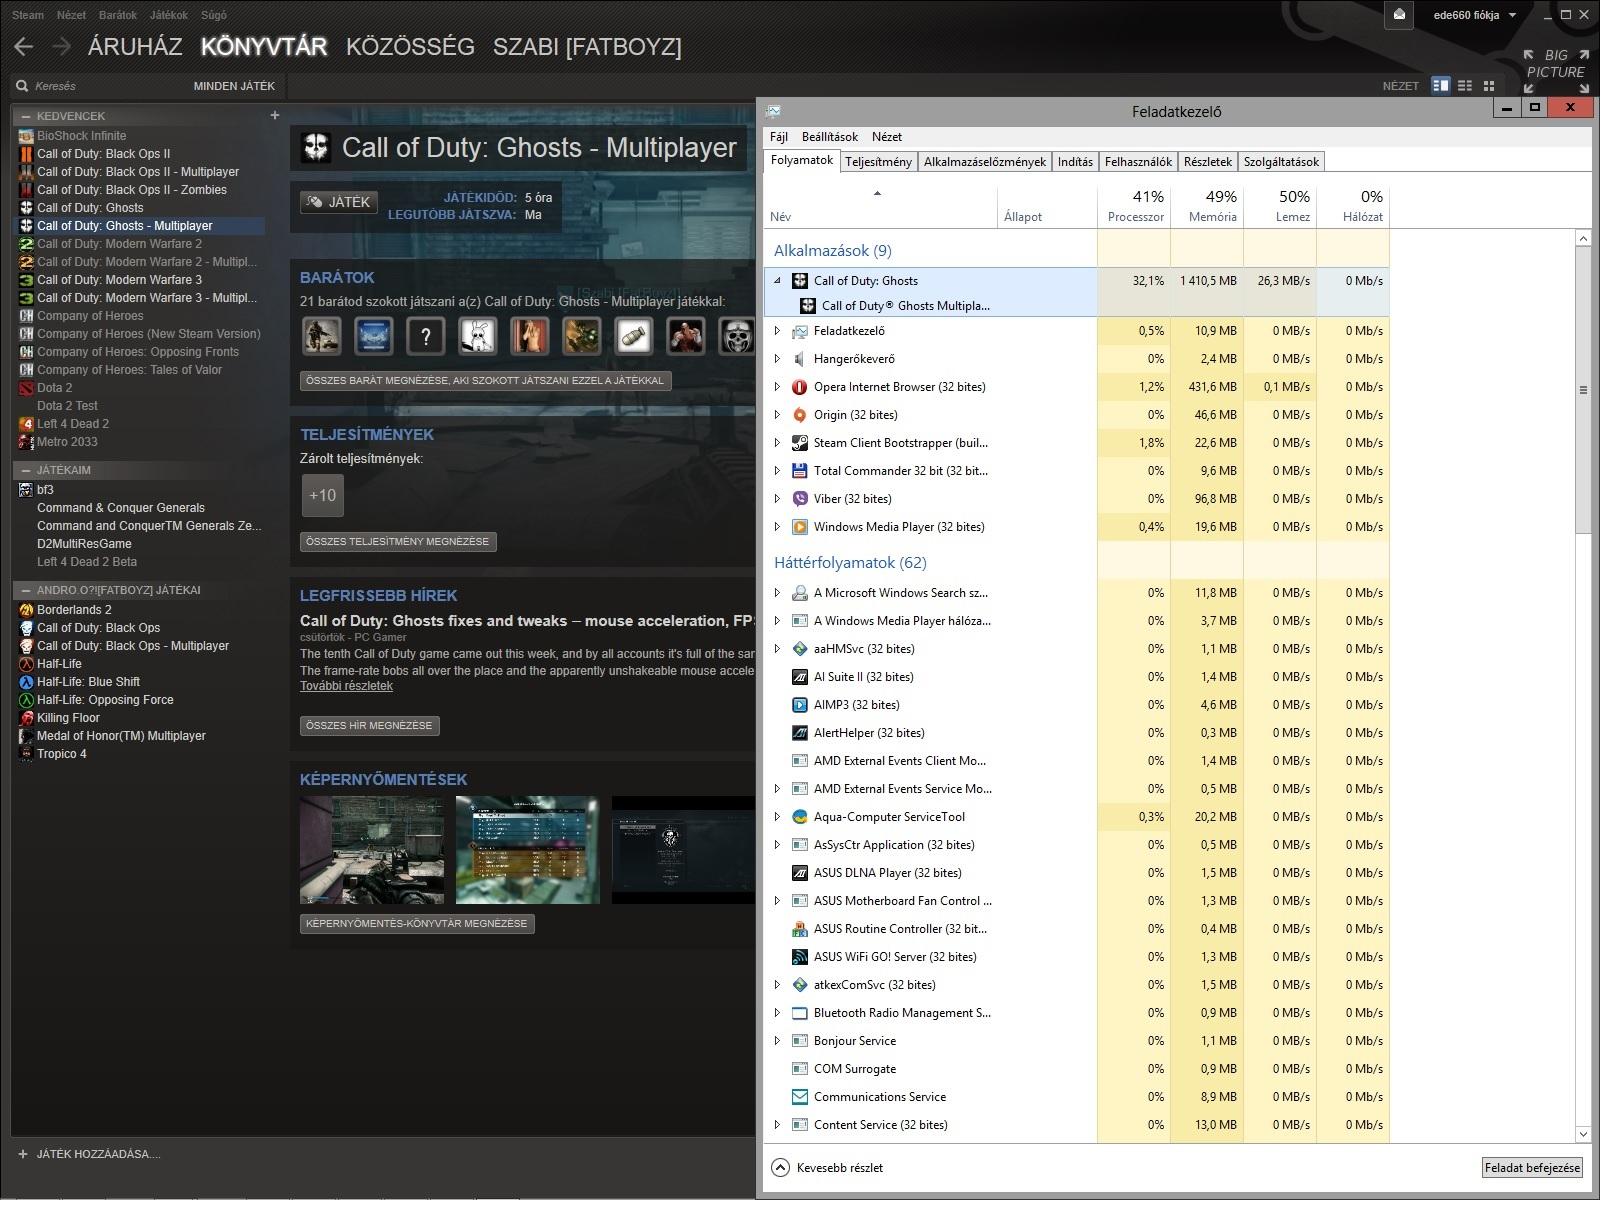Select Tropico 4 in the library list
The image size is (1608, 1206).
point(62,754)
